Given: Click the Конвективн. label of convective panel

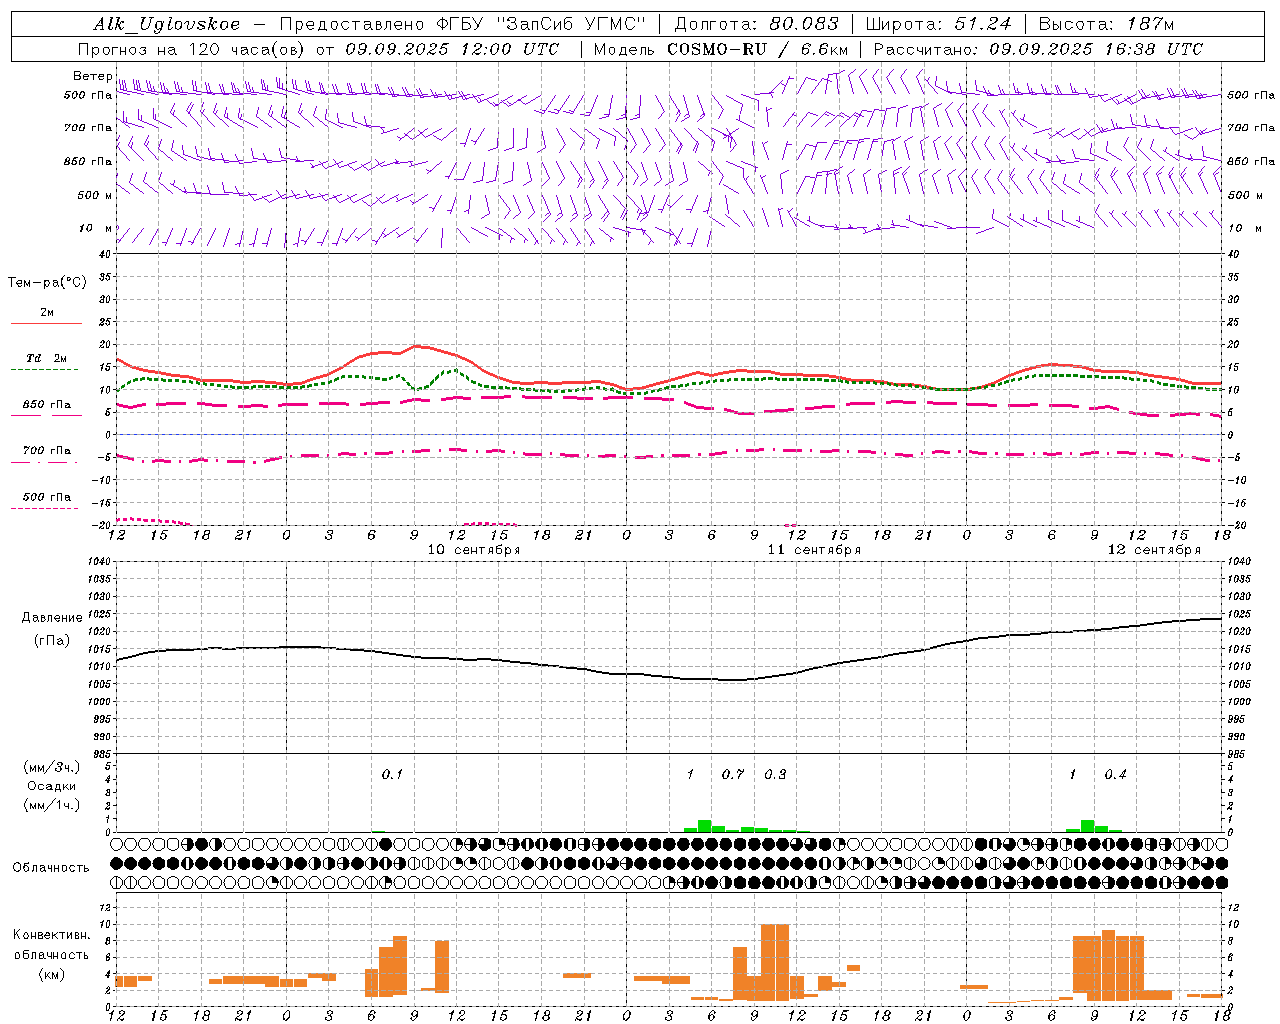Looking at the screenshot, I should click(x=51, y=935).
